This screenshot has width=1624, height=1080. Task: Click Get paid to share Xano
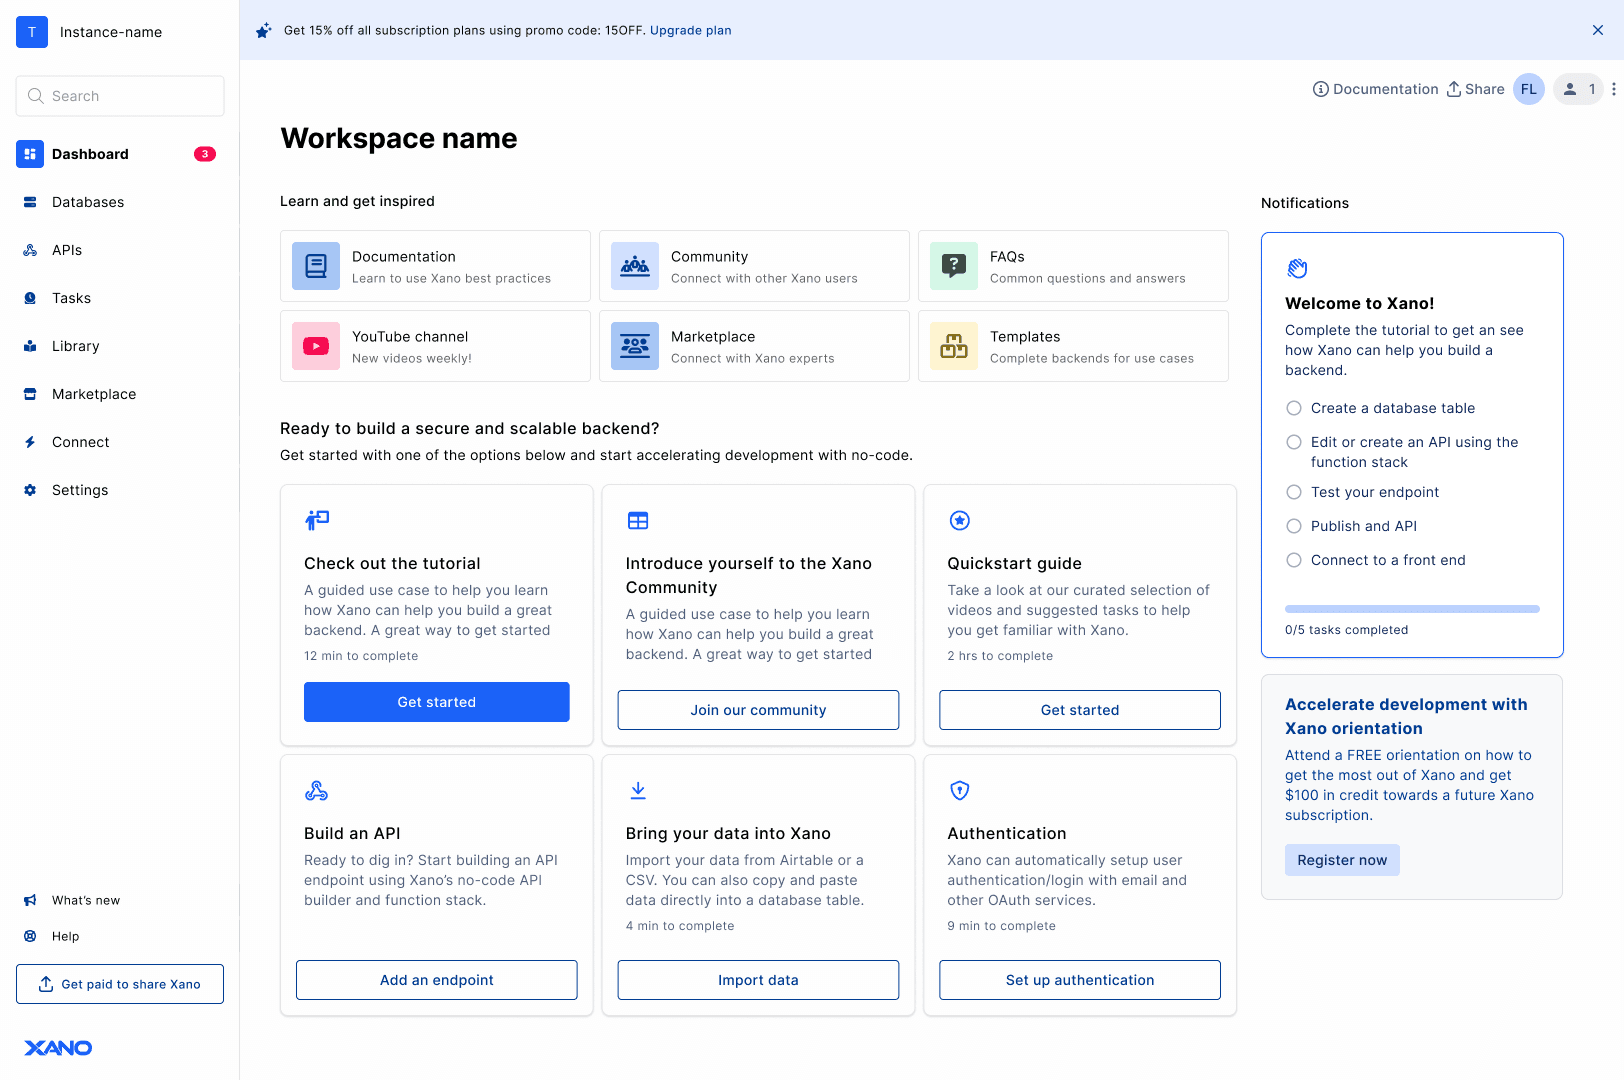point(120,984)
